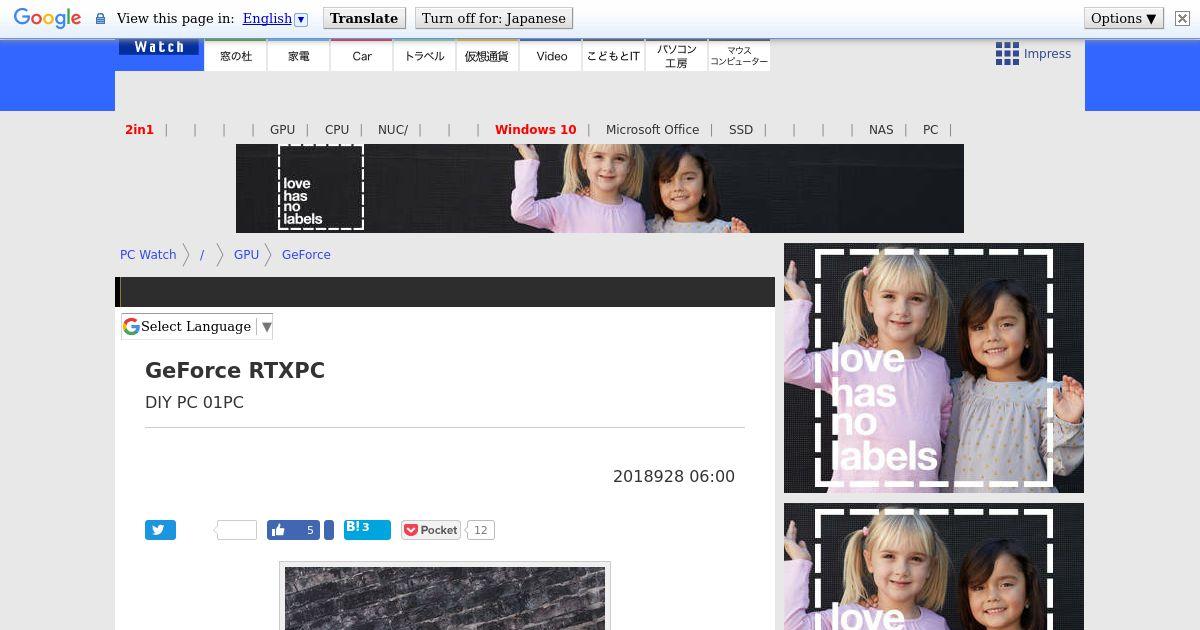1200x630 pixels.
Task: Select the Microsoft Office topic link
Action: [652, 130]
